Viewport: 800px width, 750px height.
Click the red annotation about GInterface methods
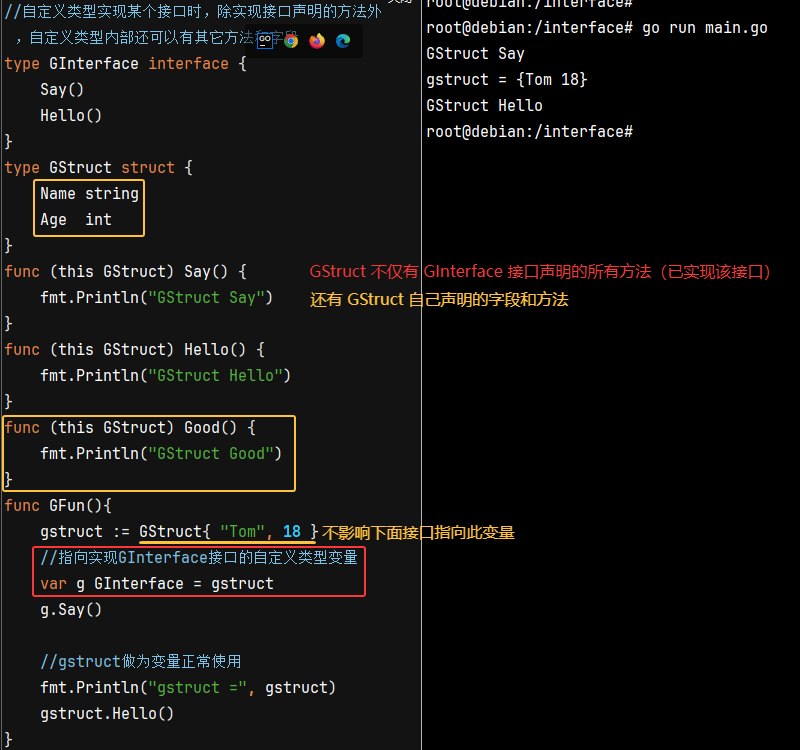point(540,272)
